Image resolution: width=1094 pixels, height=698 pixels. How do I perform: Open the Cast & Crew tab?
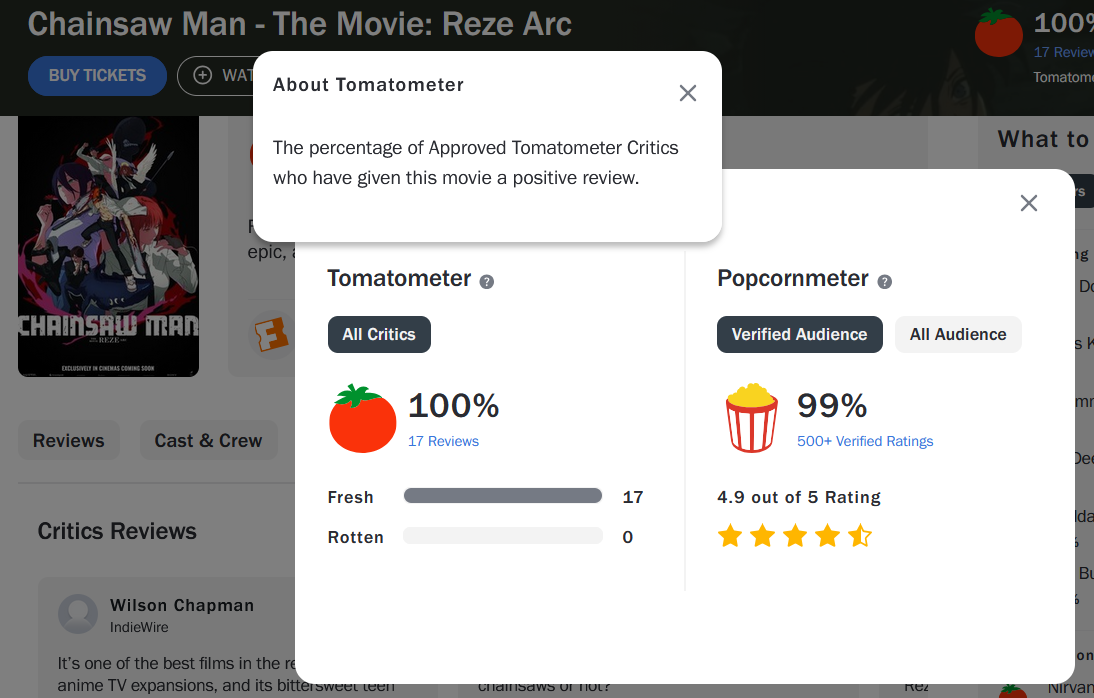coord(208,441)
